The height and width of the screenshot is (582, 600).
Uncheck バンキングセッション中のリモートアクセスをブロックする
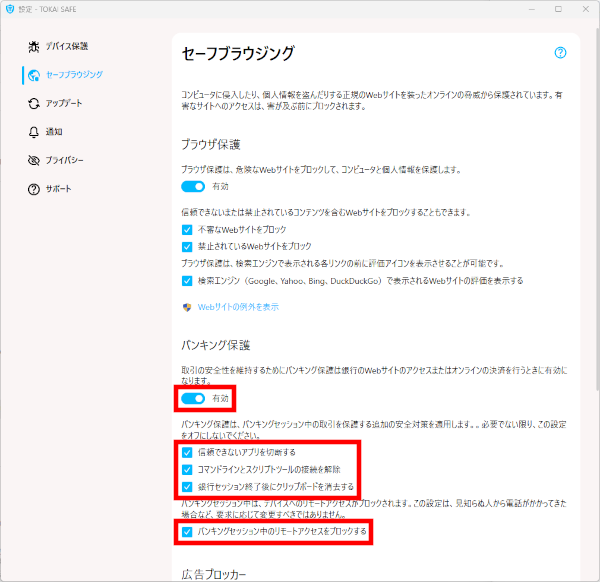(187, 531)
